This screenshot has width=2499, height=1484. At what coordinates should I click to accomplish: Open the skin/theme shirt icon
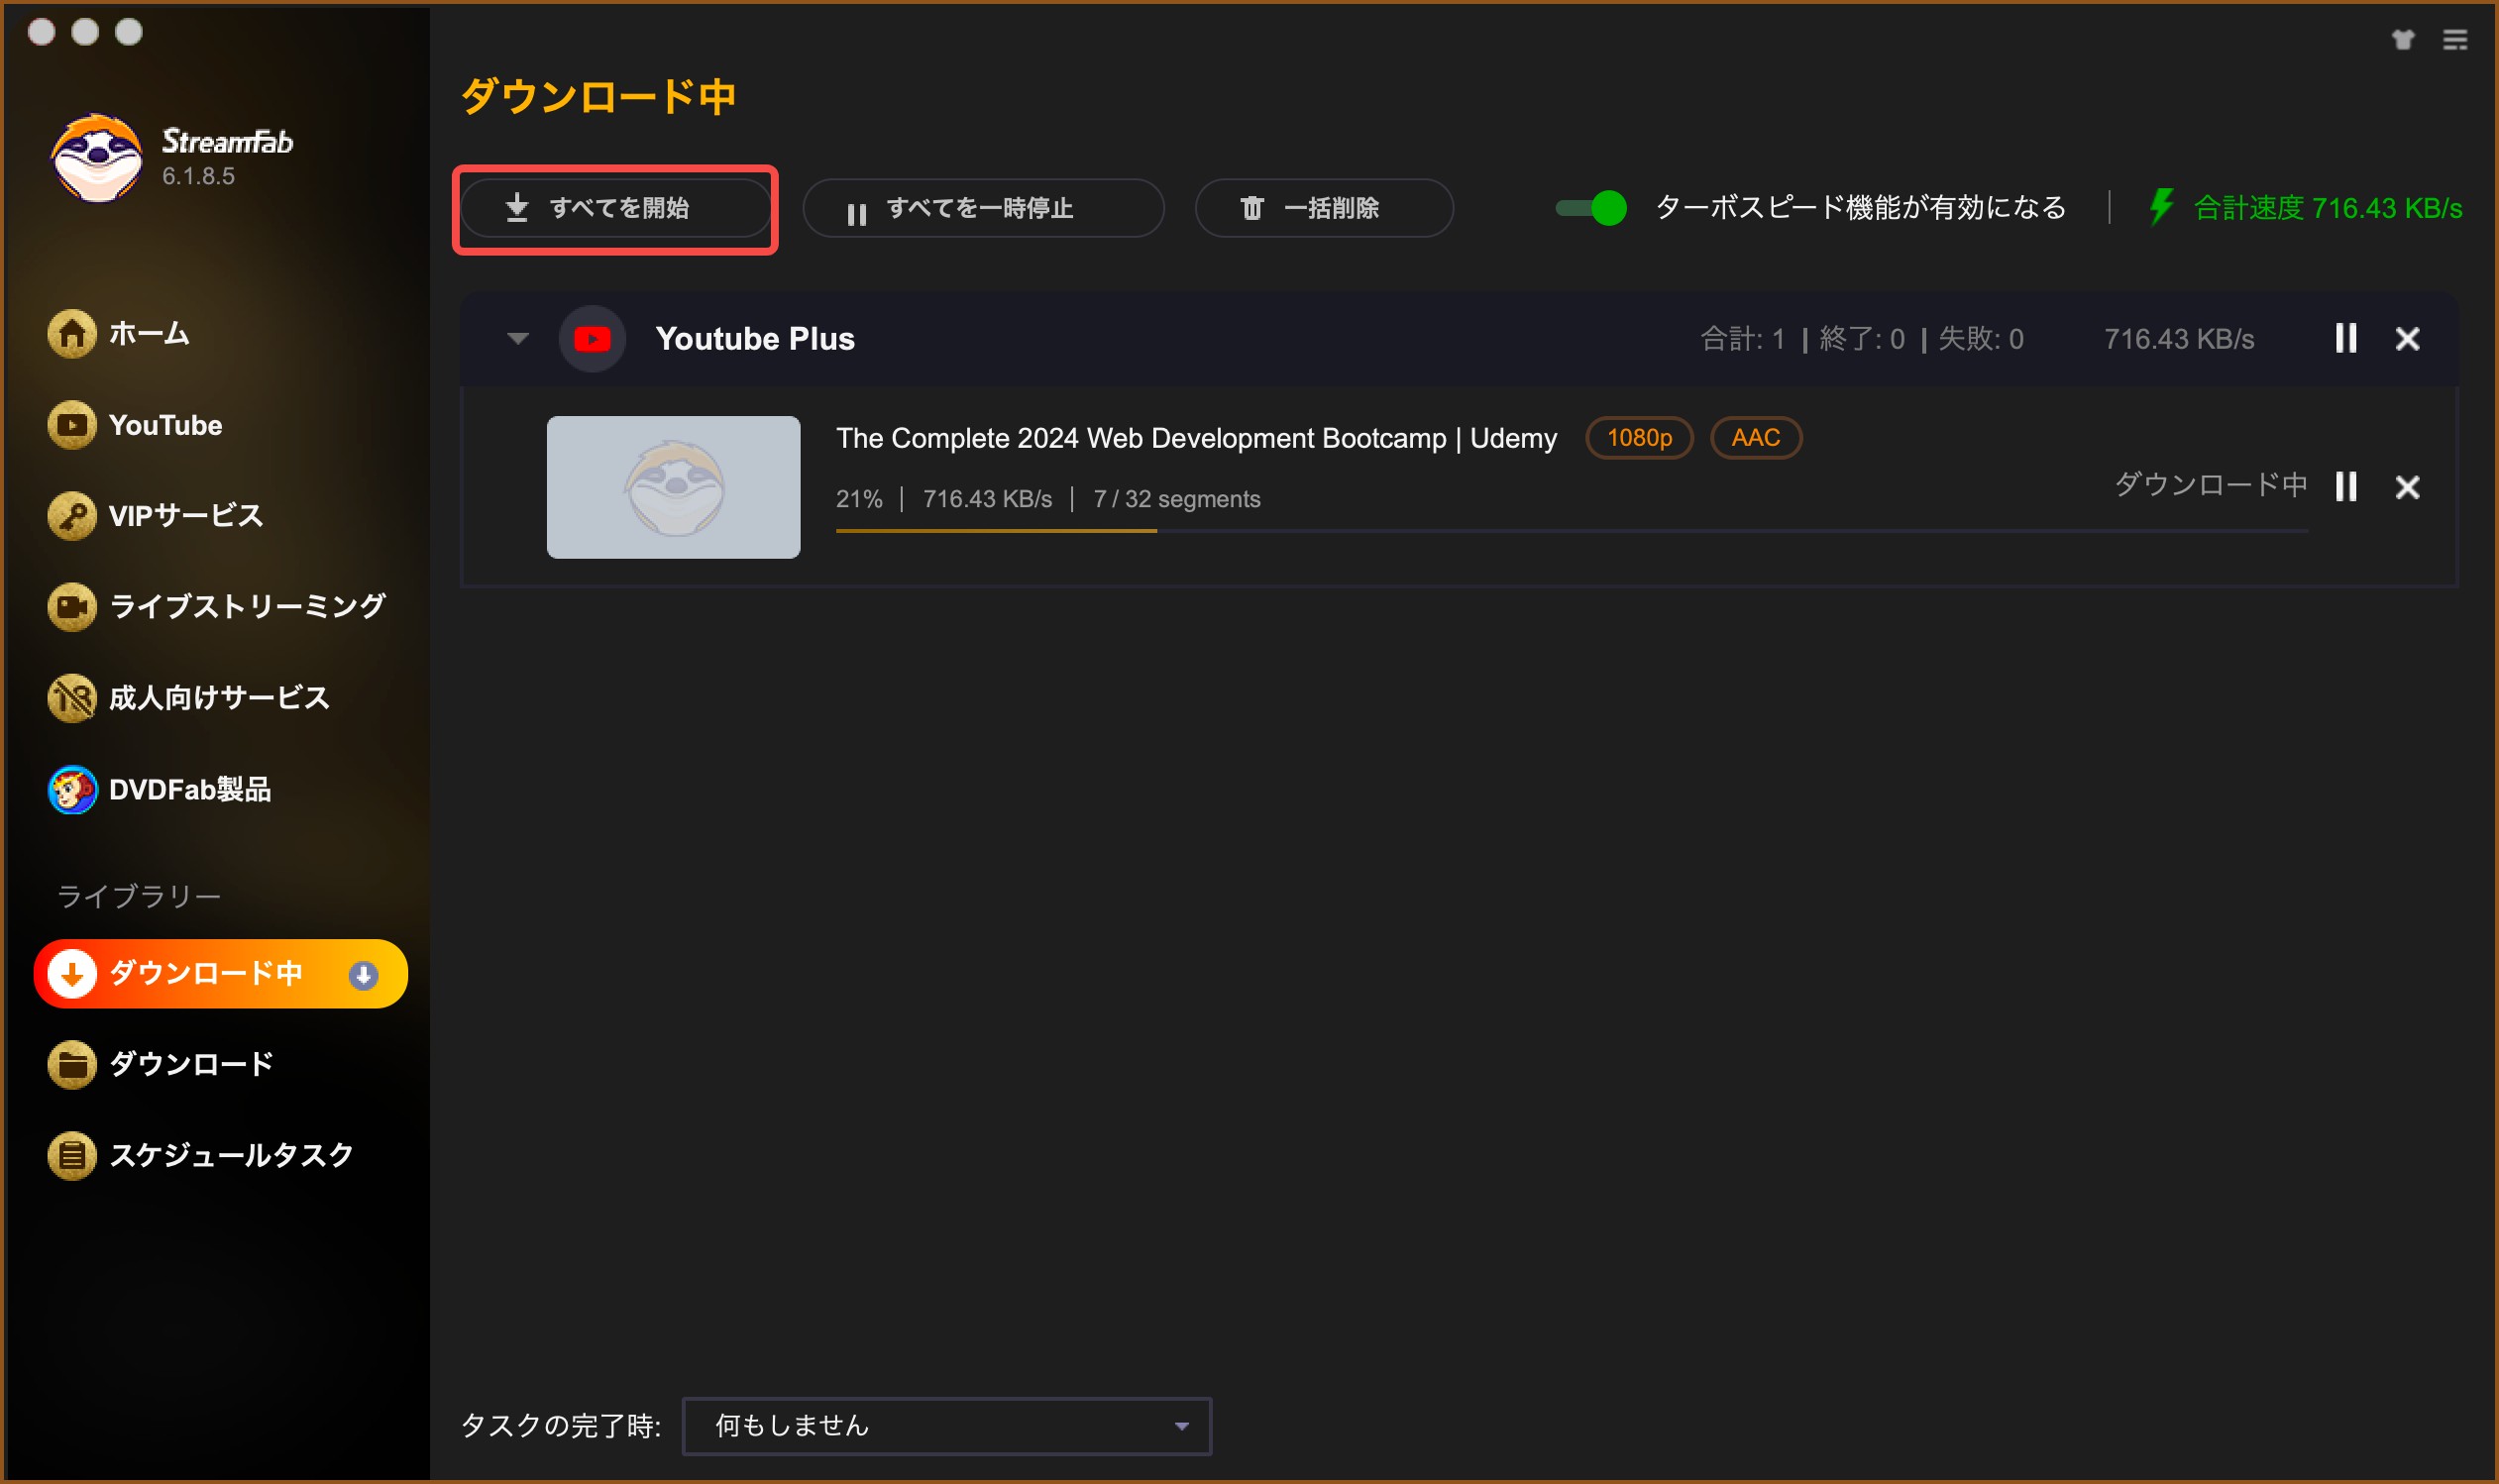2402,39
